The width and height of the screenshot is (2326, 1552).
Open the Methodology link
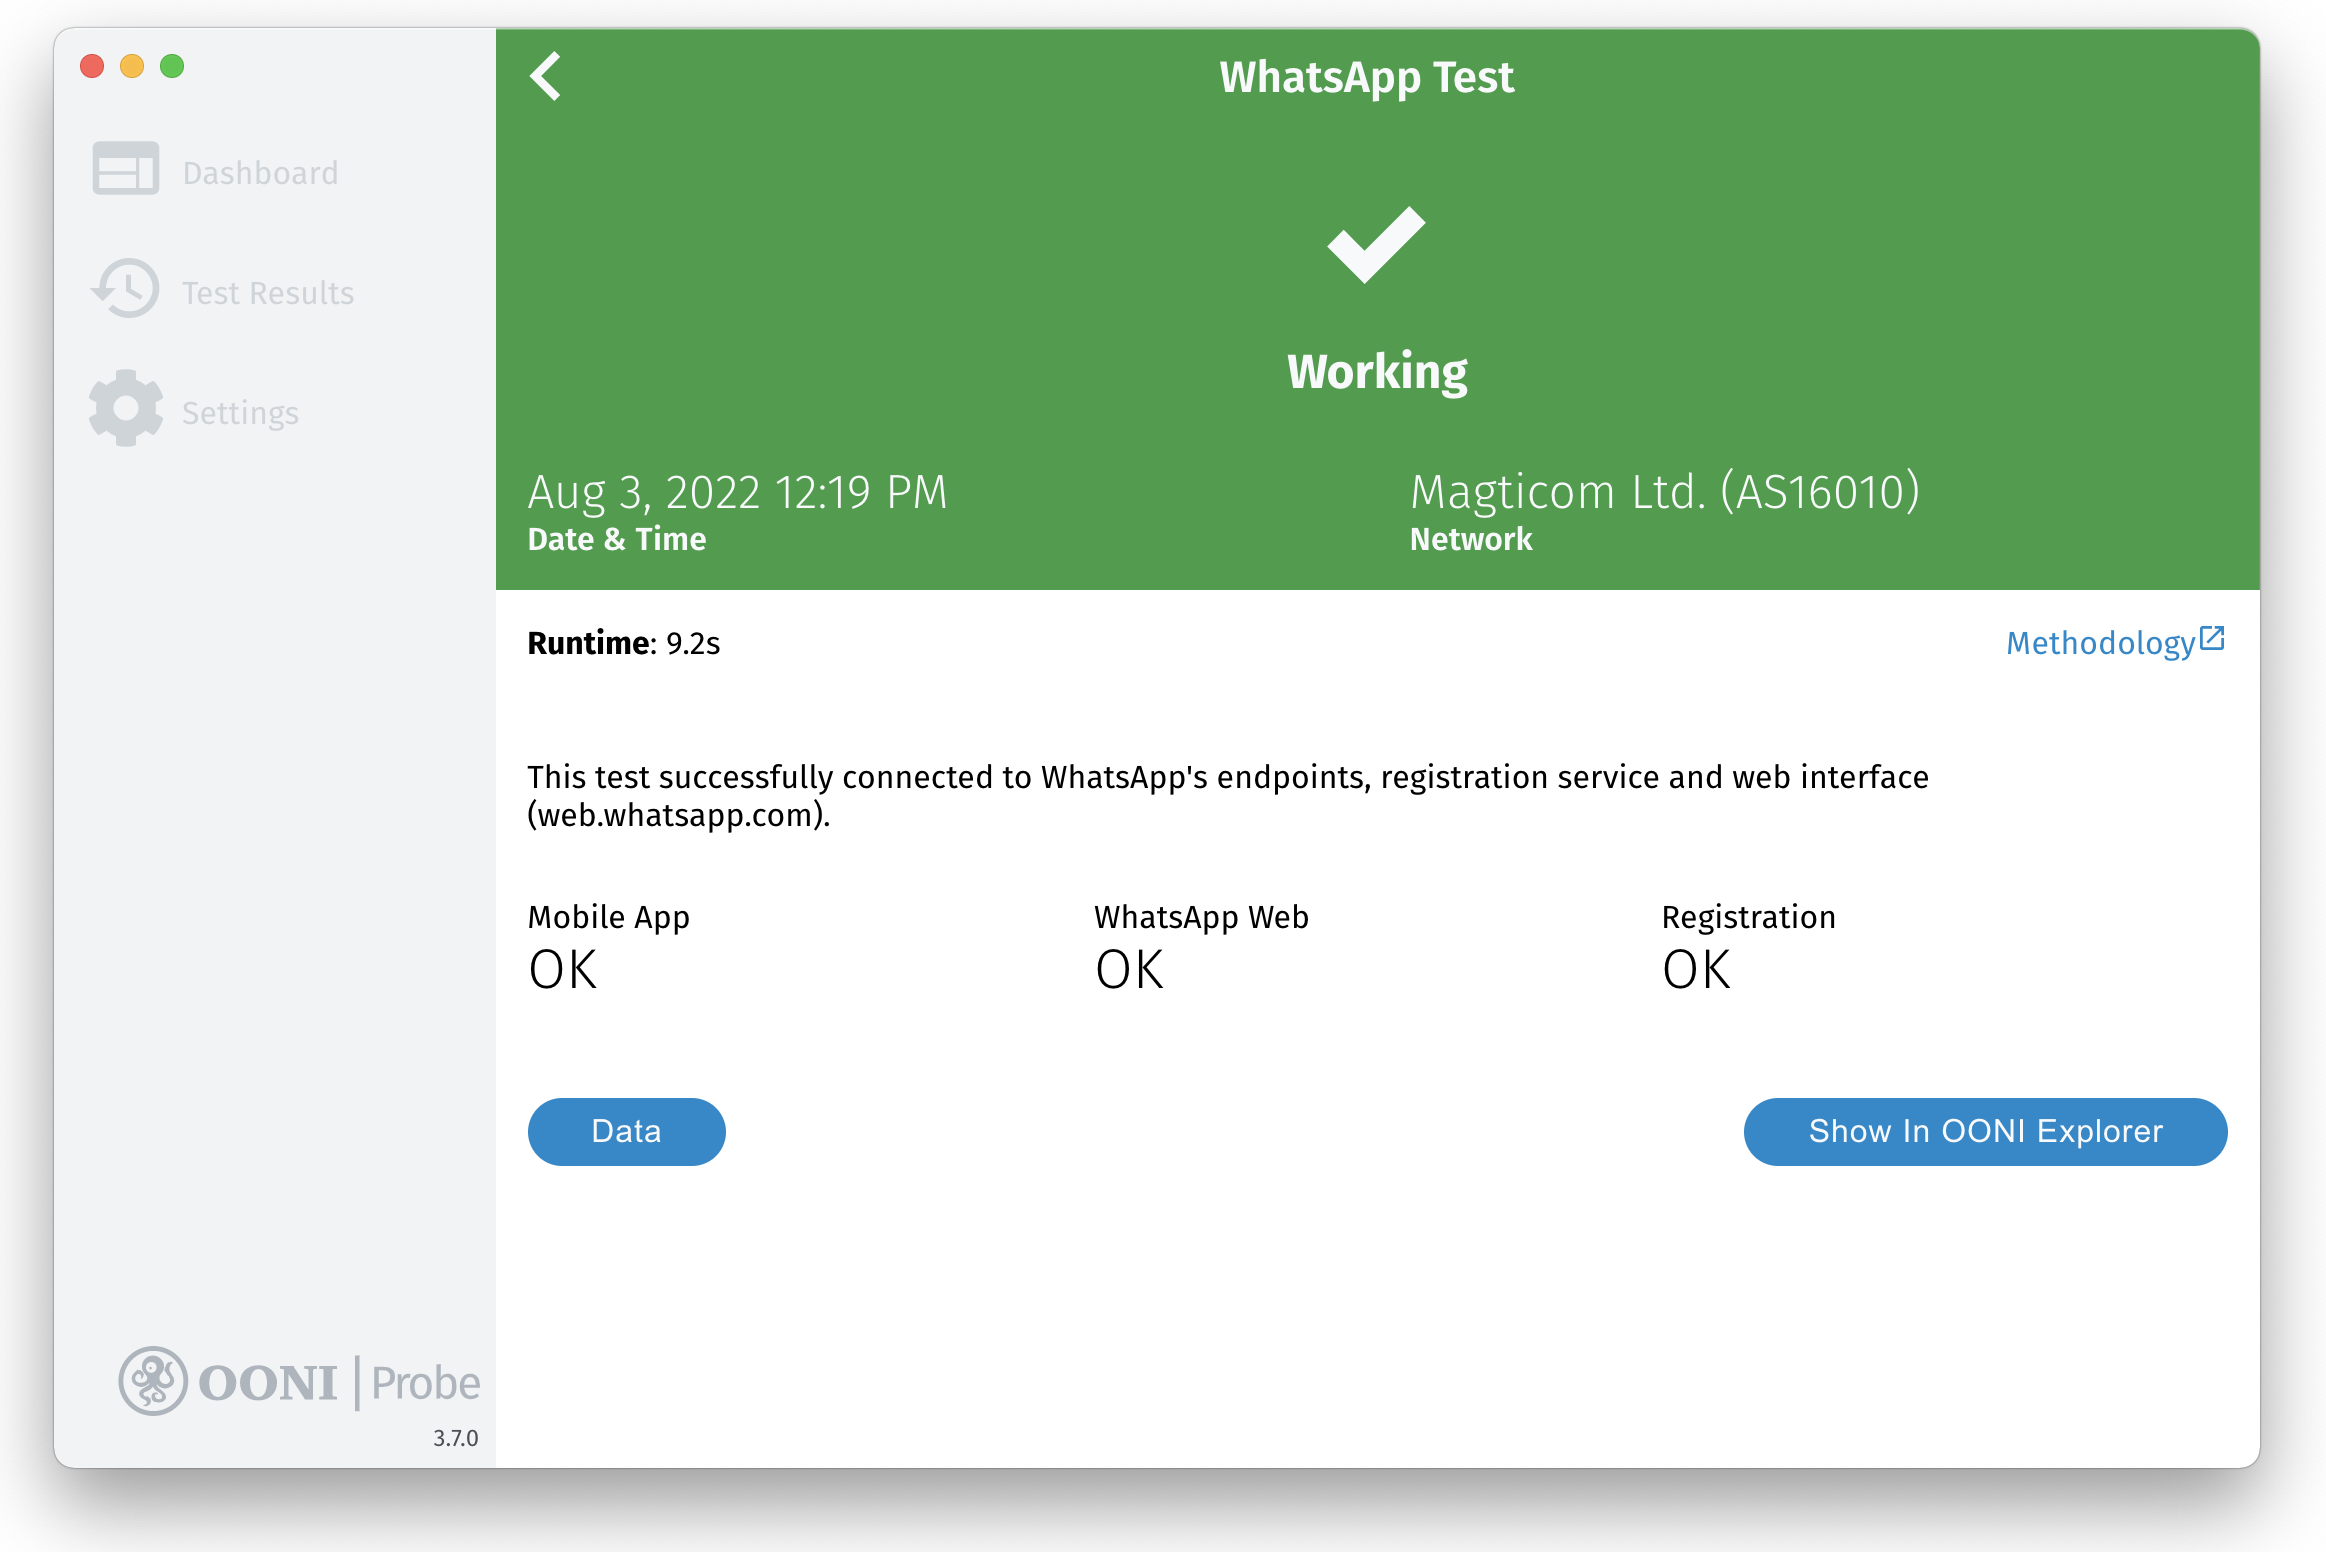[x=2100, y=643]
